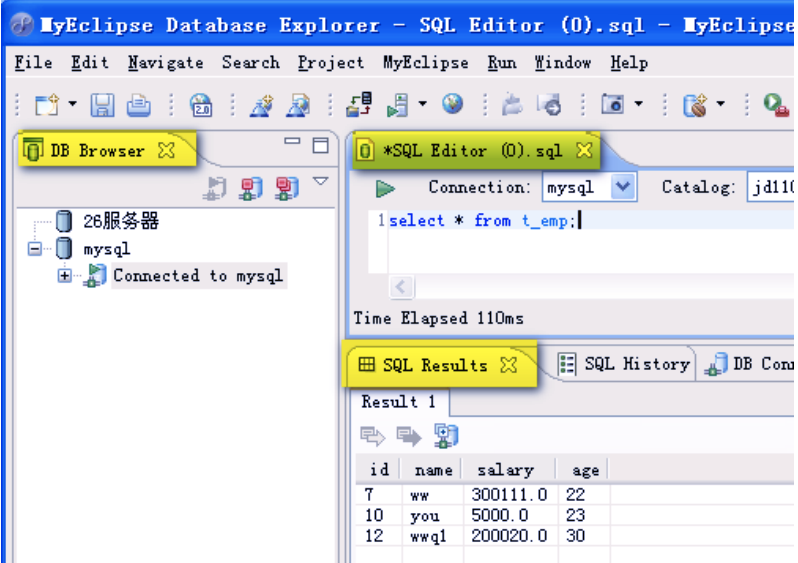This screenshot has height=563, width=798.
Task: Run the SQL with green play button
Action: (385, 188)
